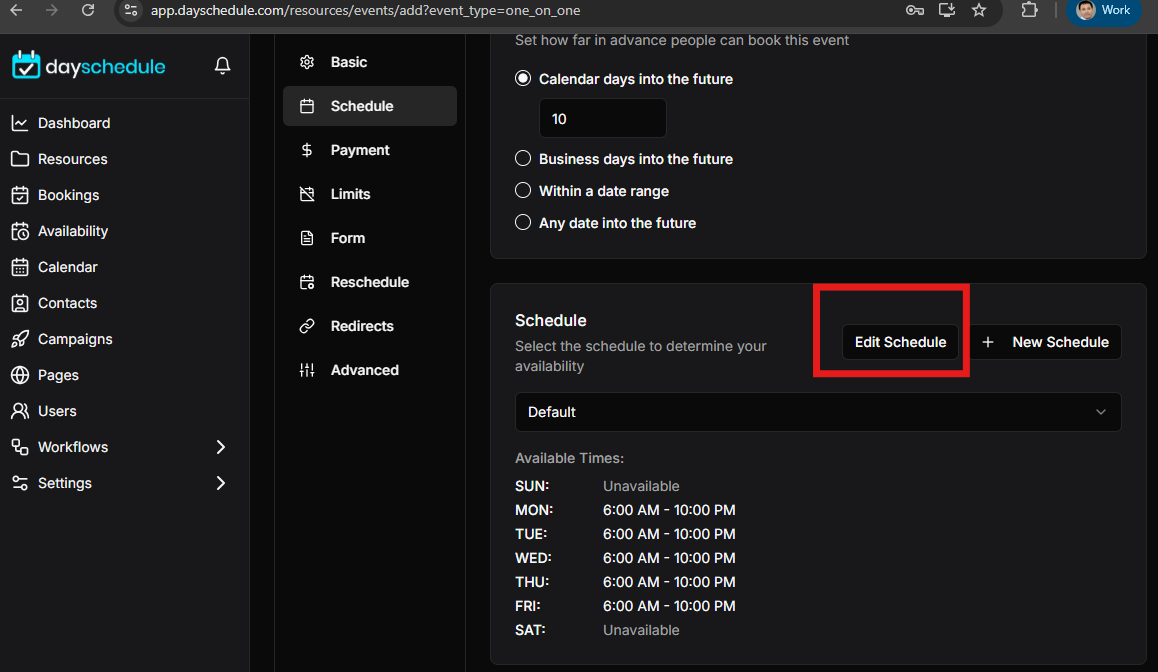The height and width of the screenshot is (672, 1158).
Task: Expand the Settings submenu arrow
Action: pyautogui.click(x=220, y=483)
